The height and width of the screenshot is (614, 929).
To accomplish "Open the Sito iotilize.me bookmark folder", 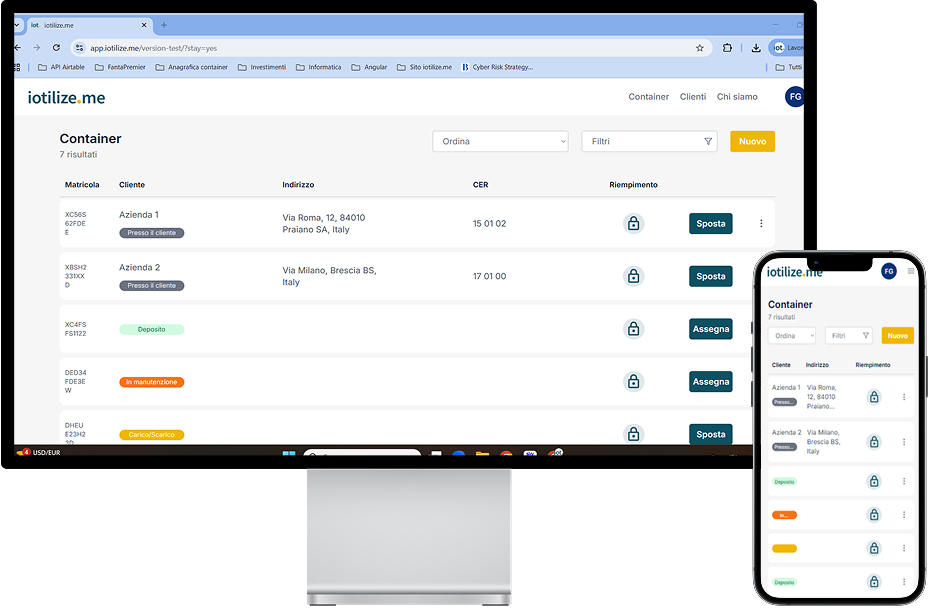I will coord(424,68).
